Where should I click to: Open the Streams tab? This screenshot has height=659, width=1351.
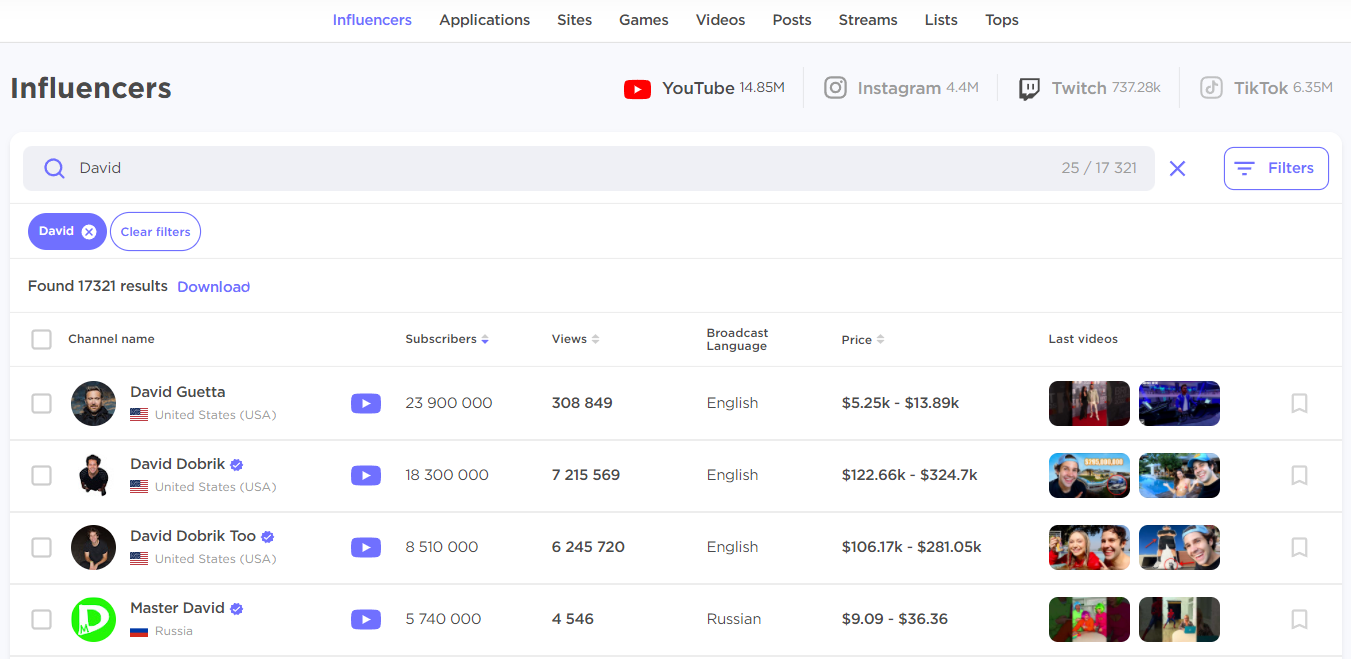point(868,20)
